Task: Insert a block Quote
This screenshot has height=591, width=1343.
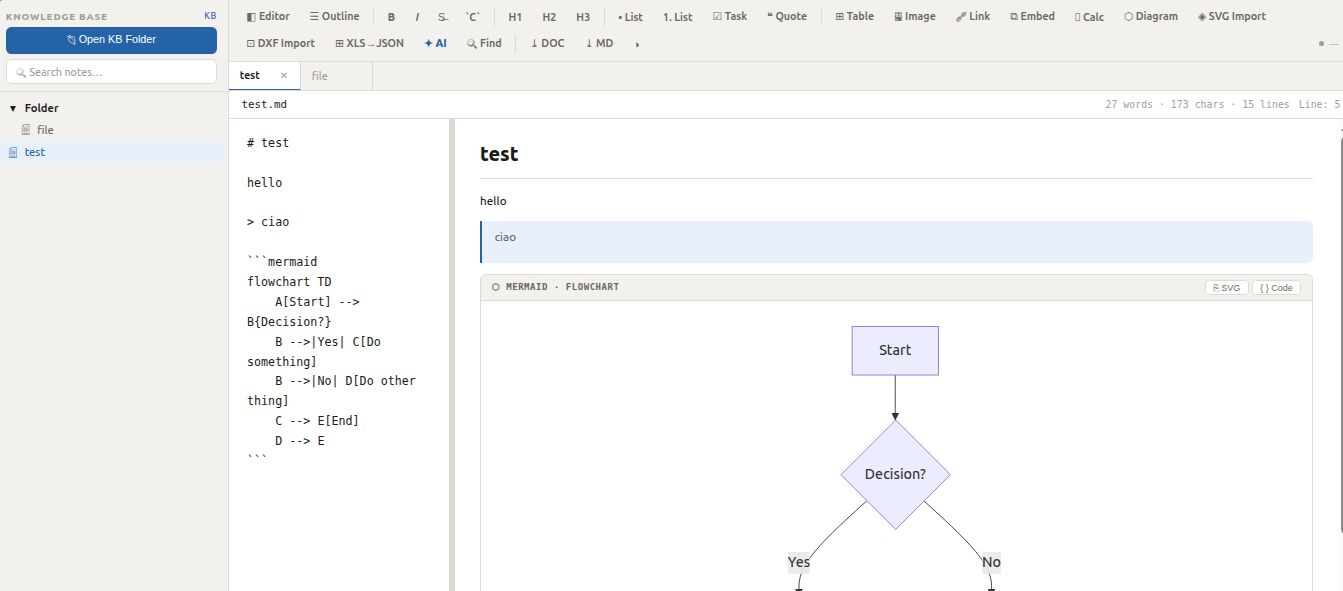Action: 787,16
